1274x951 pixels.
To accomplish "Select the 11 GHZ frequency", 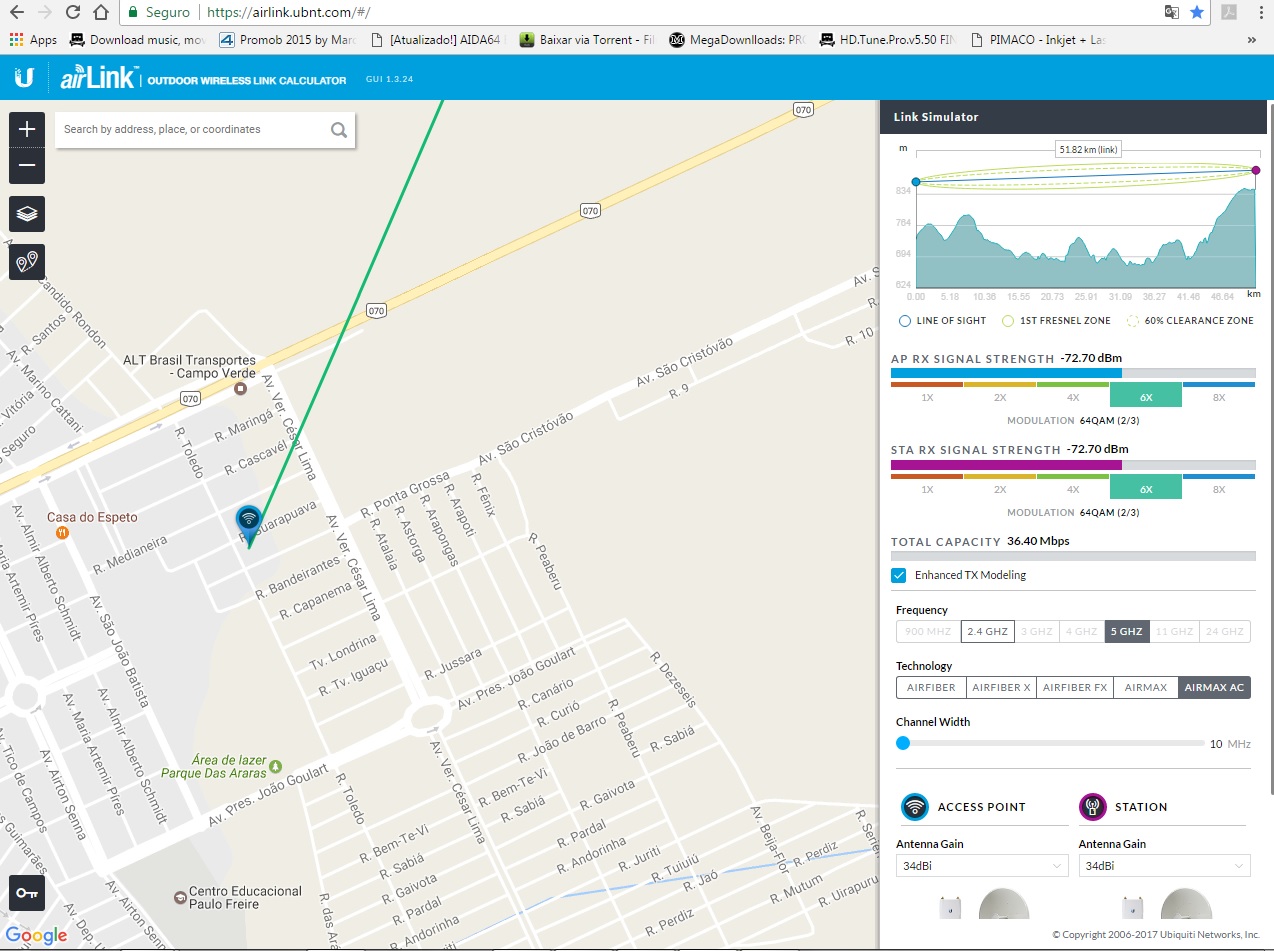I will coord(1174,631).
